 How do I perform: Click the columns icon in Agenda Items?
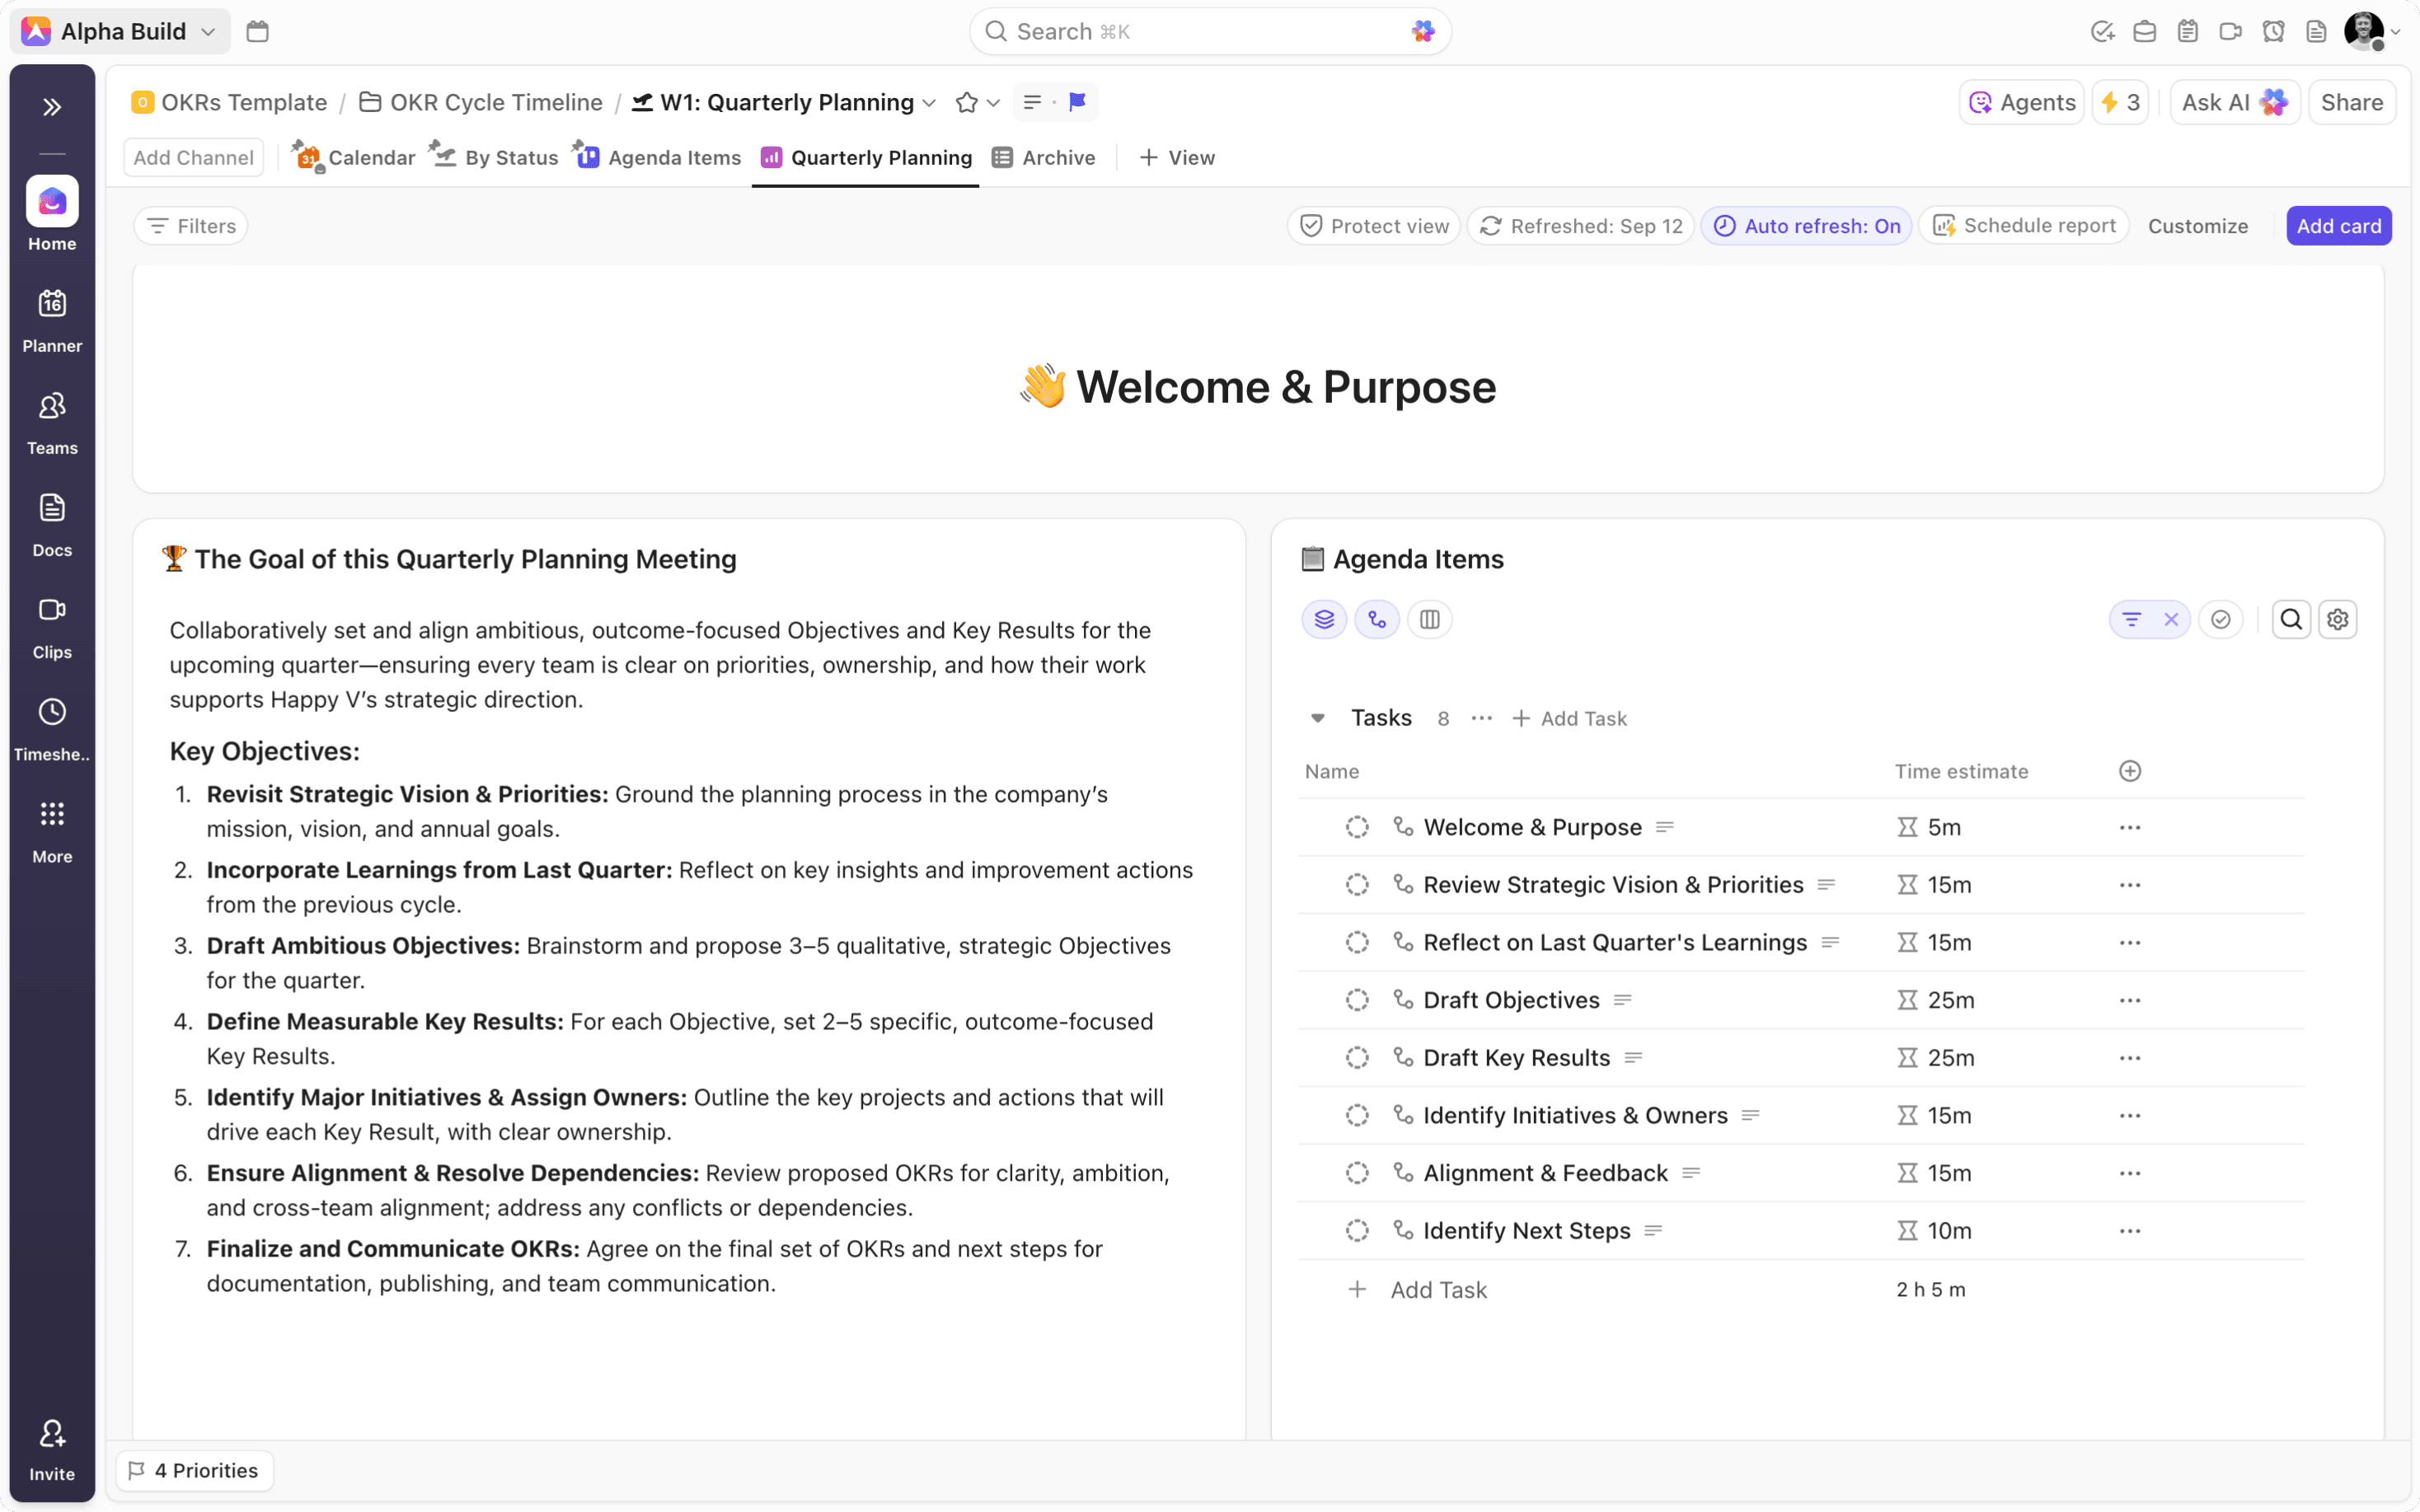(1429, 620)
